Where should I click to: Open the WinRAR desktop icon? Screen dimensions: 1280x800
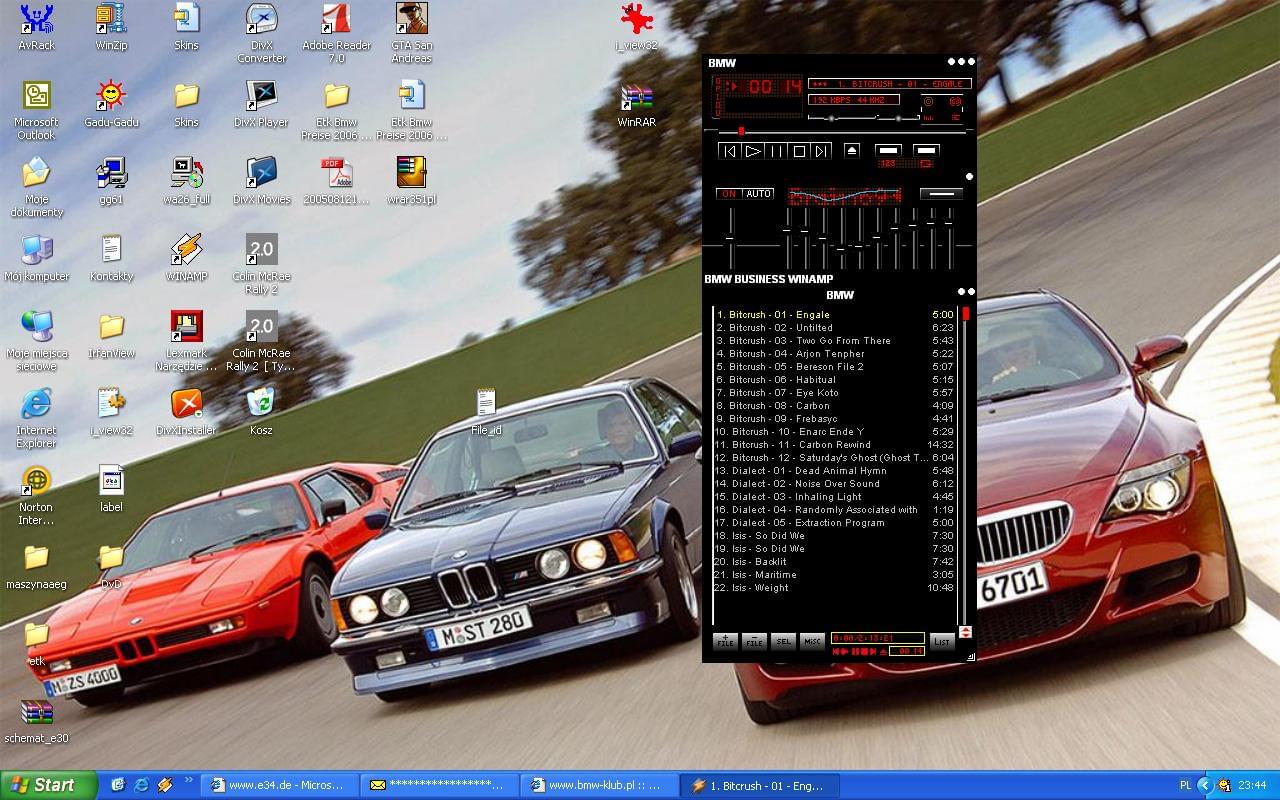(x=637, y=104)
